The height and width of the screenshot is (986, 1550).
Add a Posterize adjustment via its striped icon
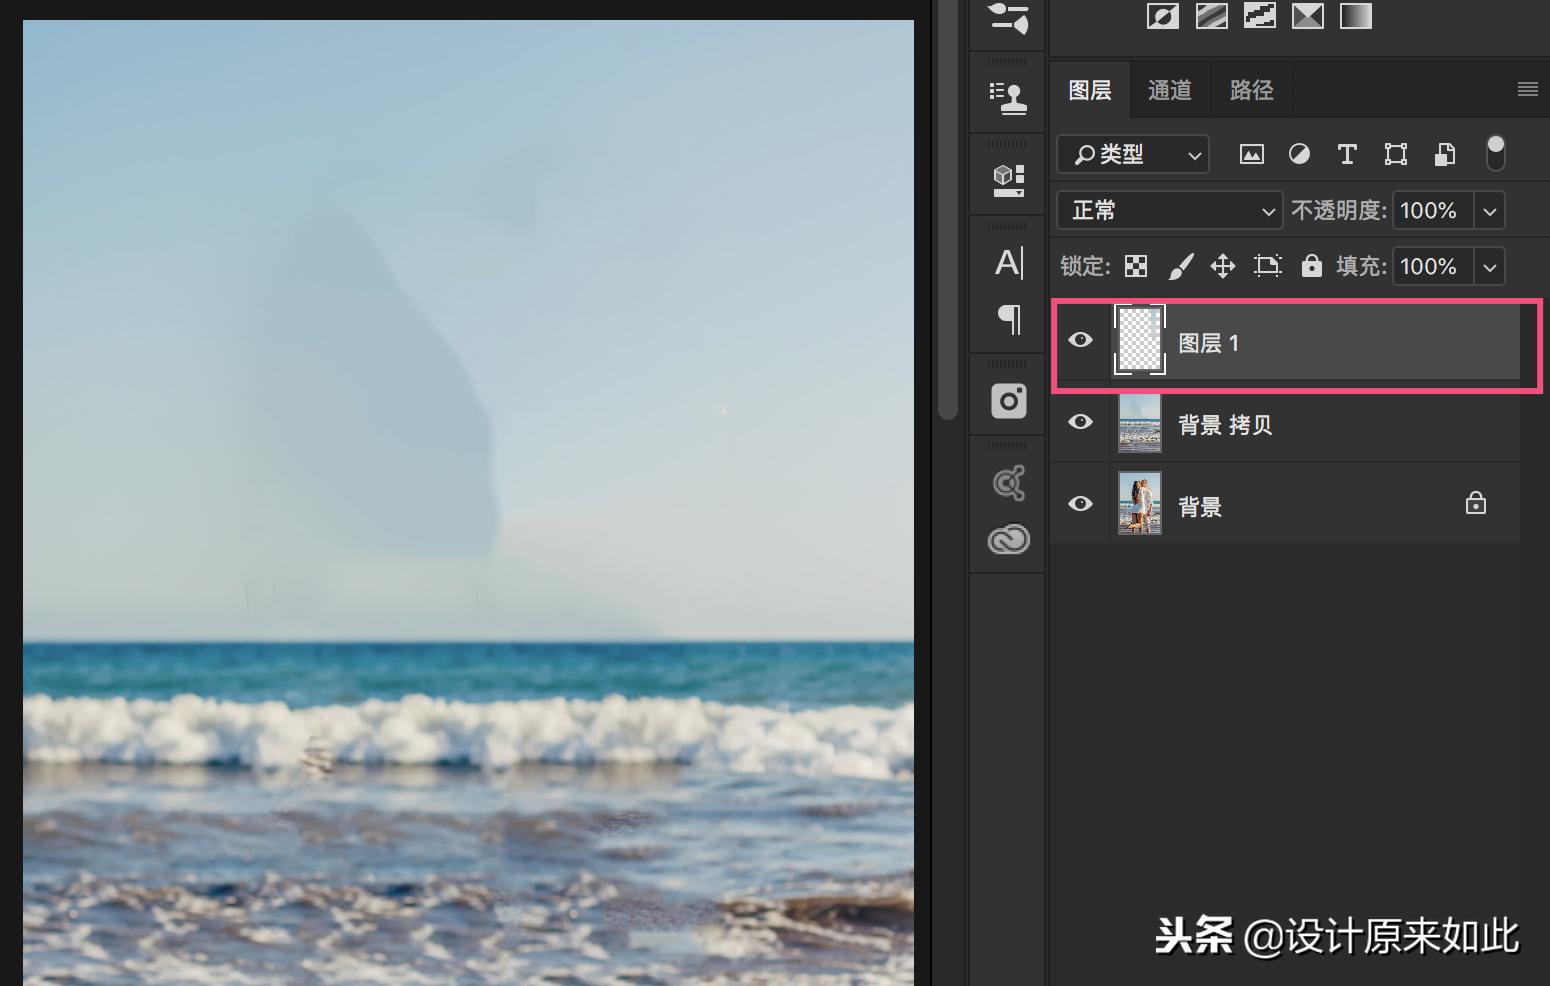tap(1211, 16)
